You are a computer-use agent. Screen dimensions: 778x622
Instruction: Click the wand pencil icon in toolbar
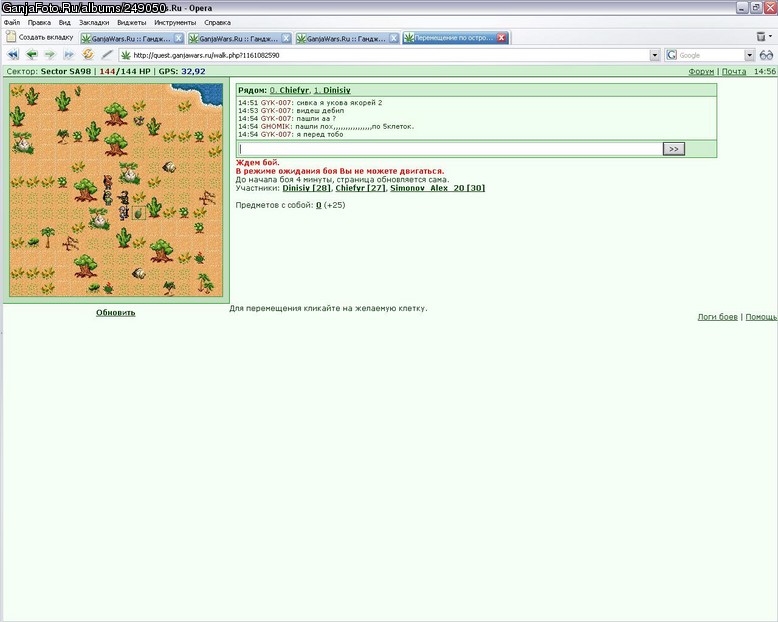pos(106,55)
